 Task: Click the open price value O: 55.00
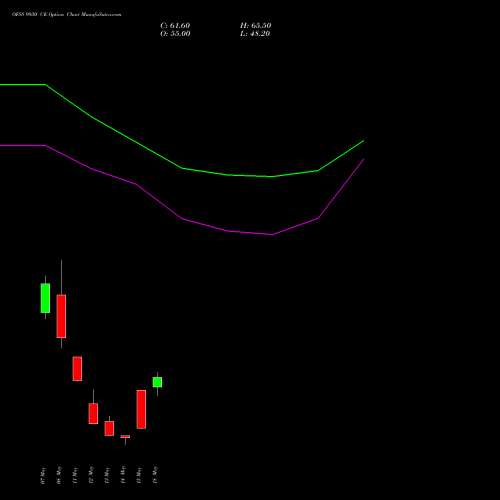[x=175, y=34]
